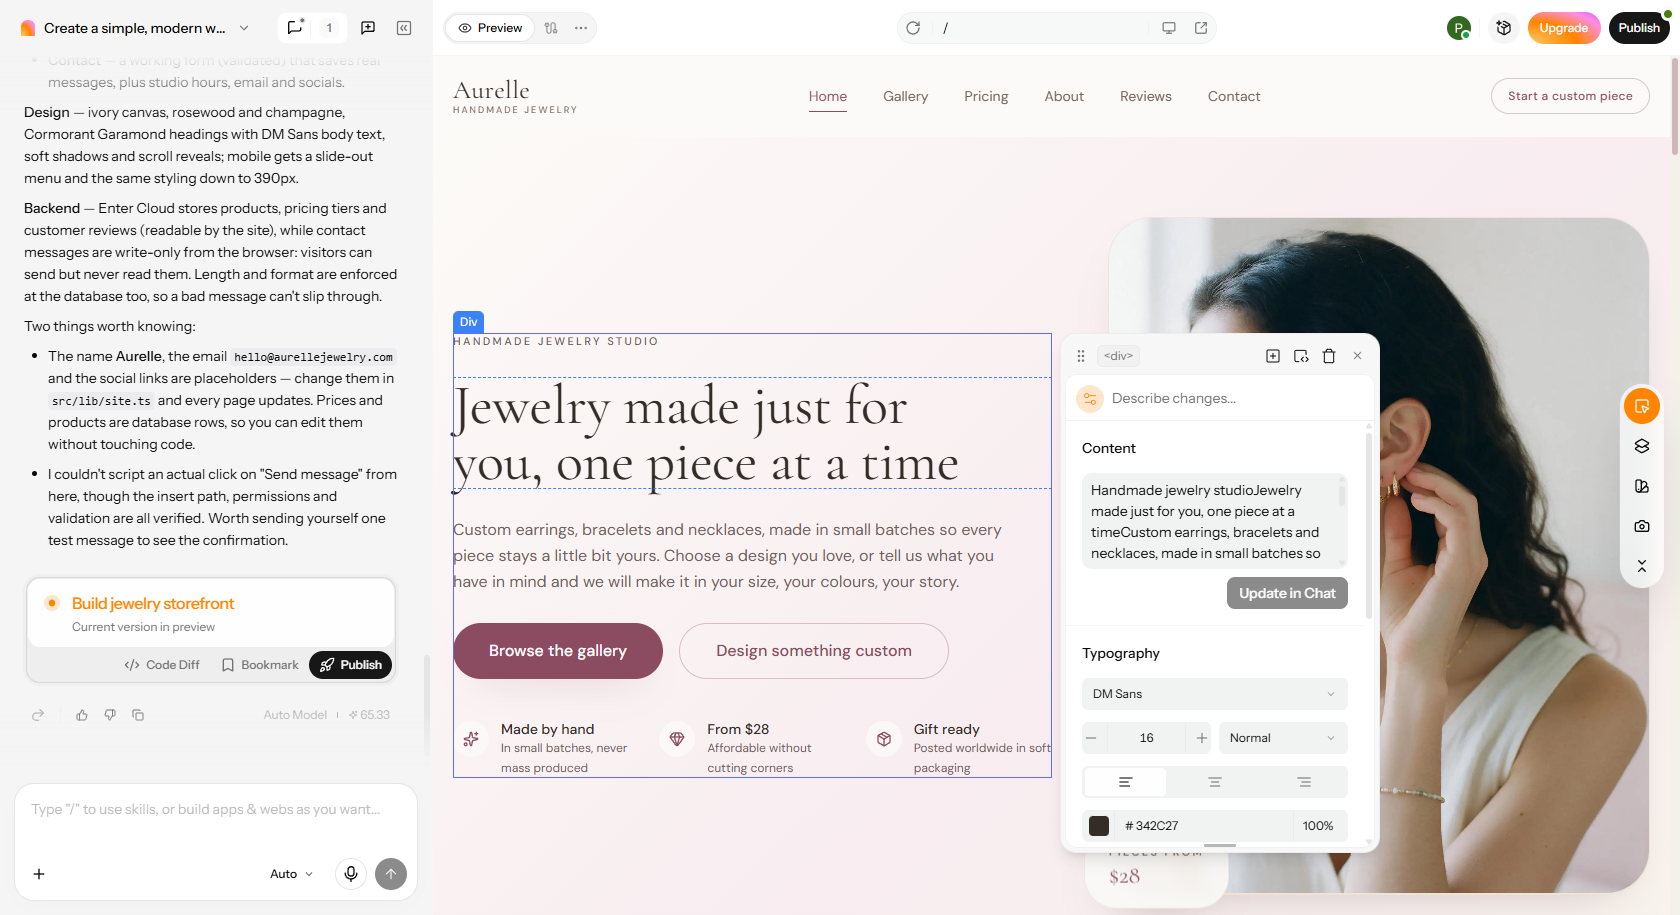The height and width of the screenshot is (915, 1680).
Task: Click the add element icon in div panel
Action: click(1273, 356)
